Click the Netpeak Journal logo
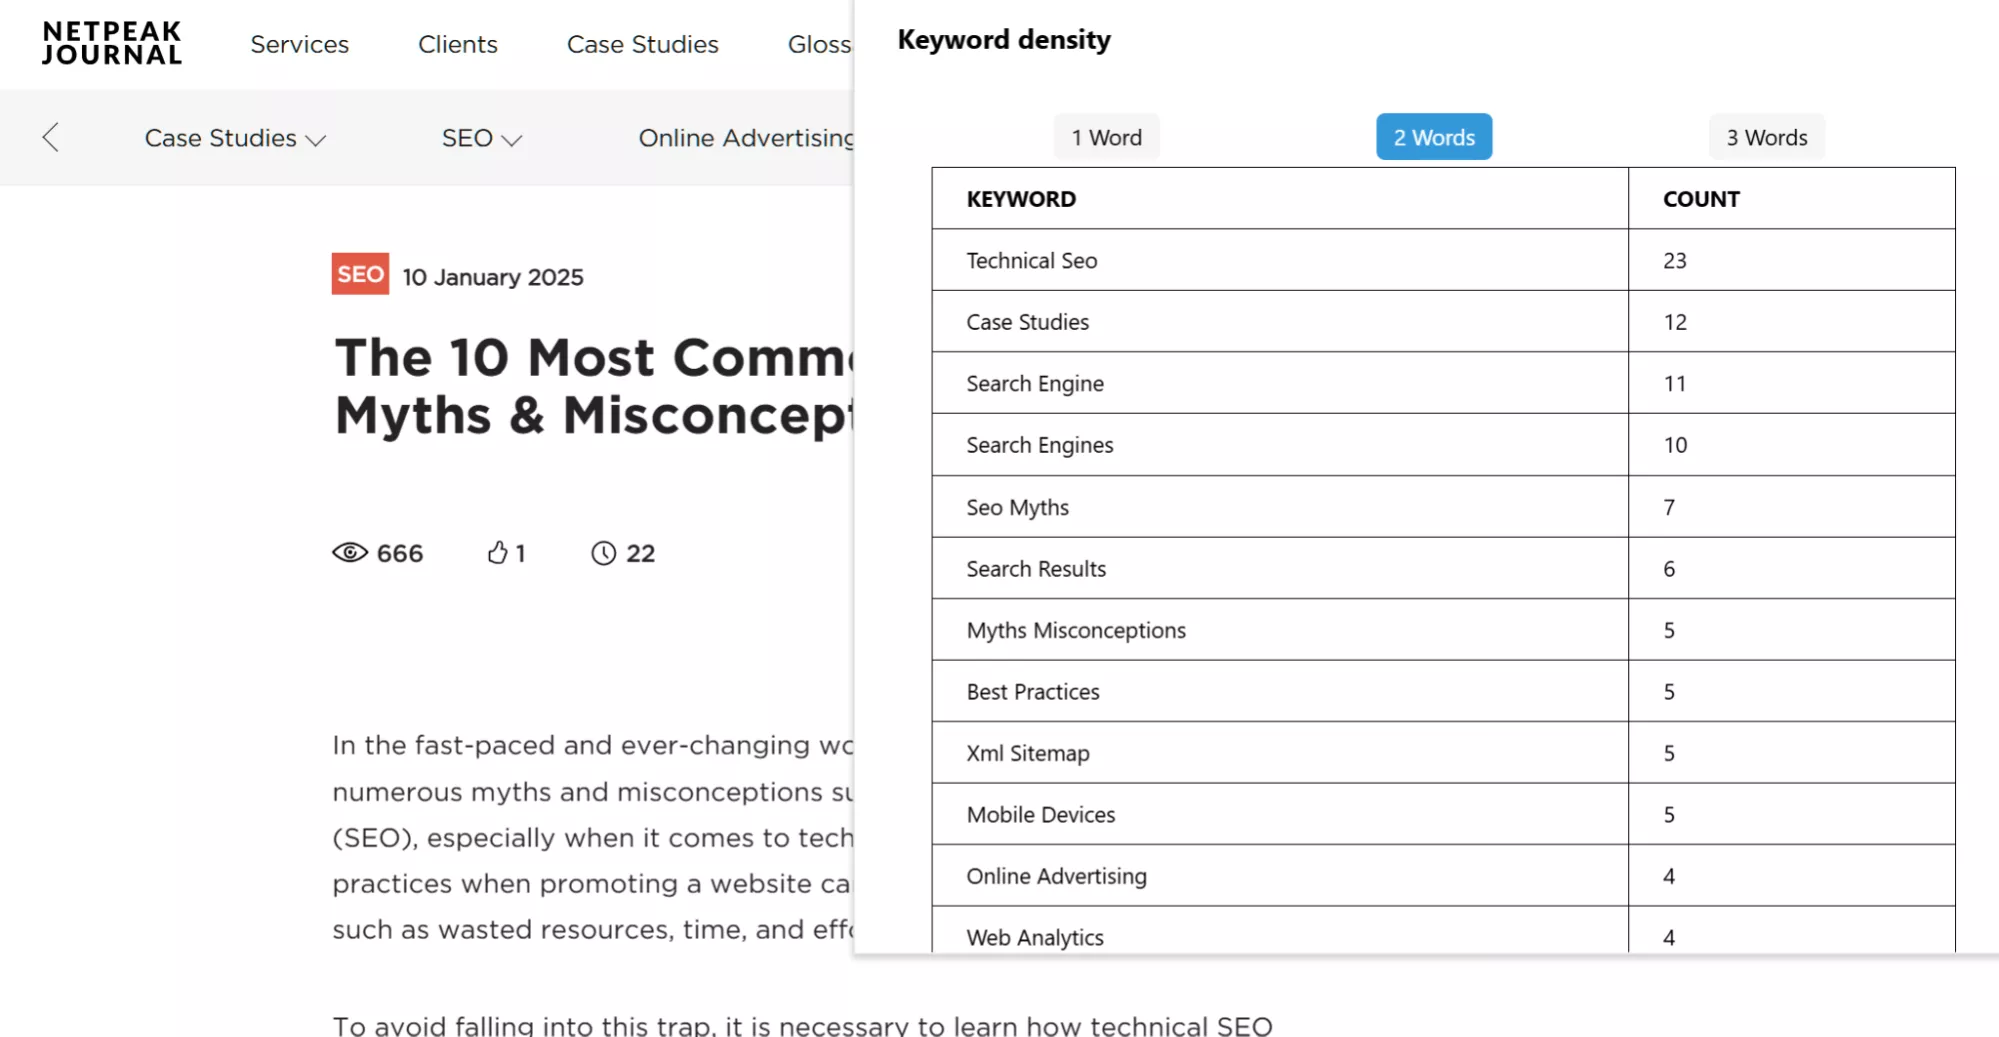1999x1037 pixels. pos(112,44)
